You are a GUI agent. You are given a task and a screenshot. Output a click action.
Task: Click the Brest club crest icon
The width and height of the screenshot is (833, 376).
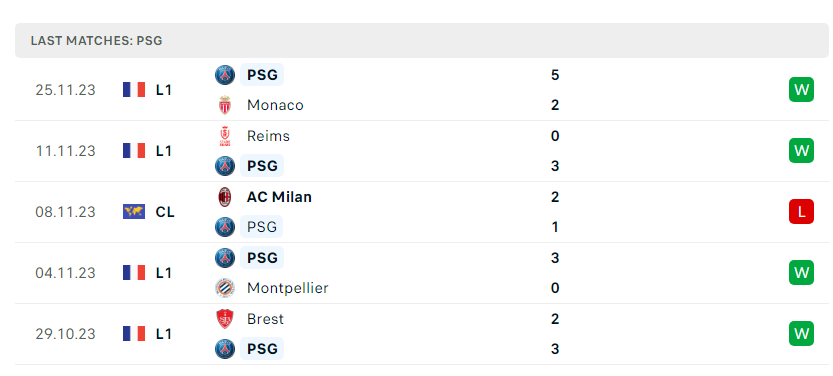225,319
